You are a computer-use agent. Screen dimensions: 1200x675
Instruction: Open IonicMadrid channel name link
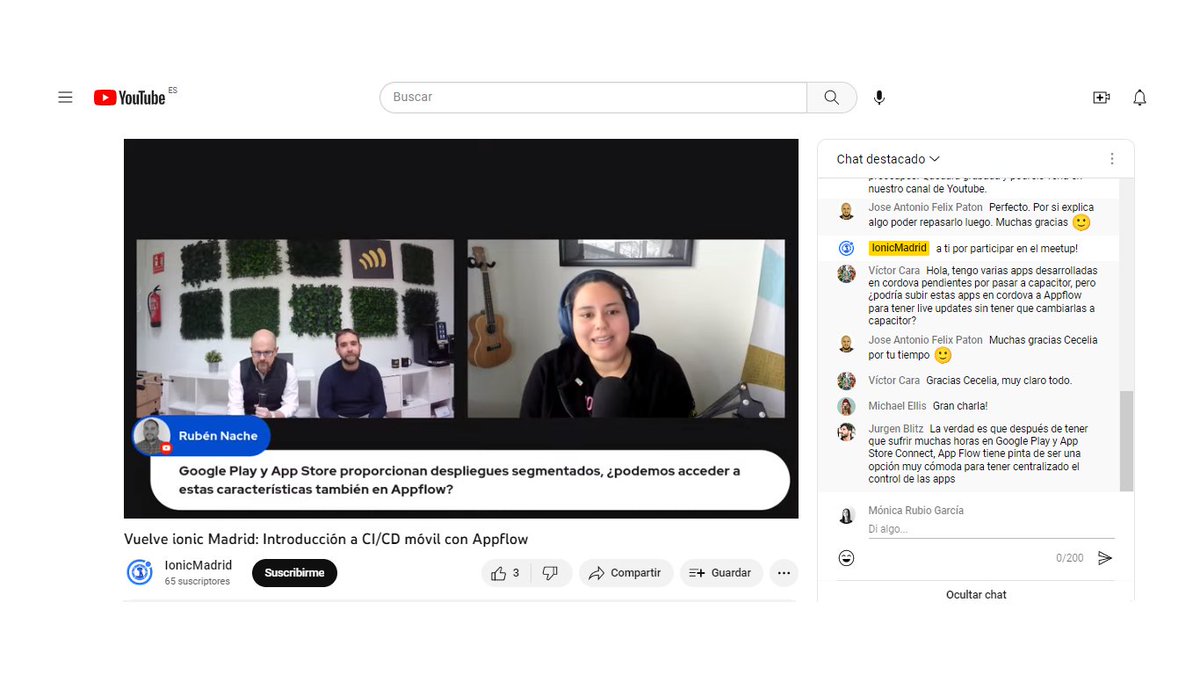tap(198, 565)
